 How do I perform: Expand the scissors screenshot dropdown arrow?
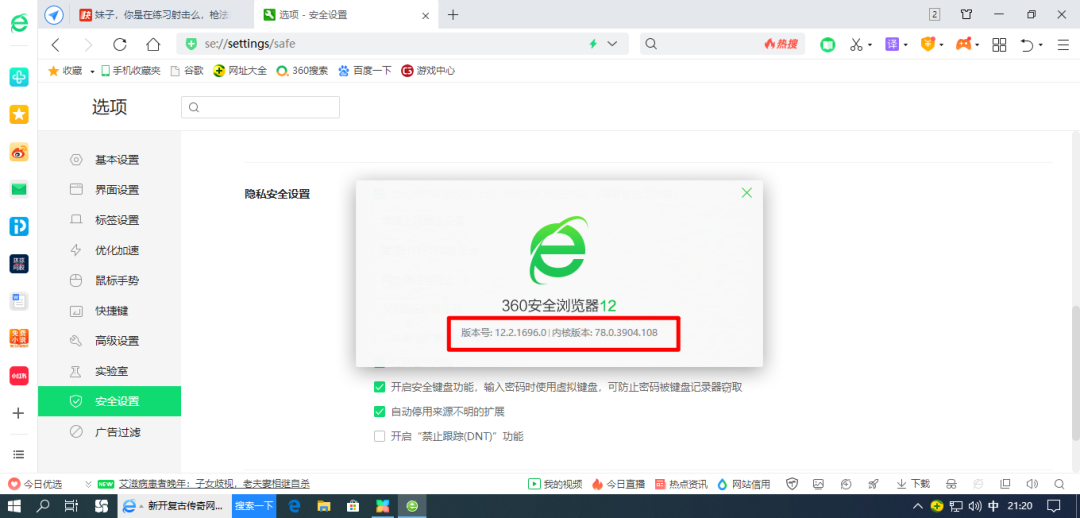pos(870,45)
